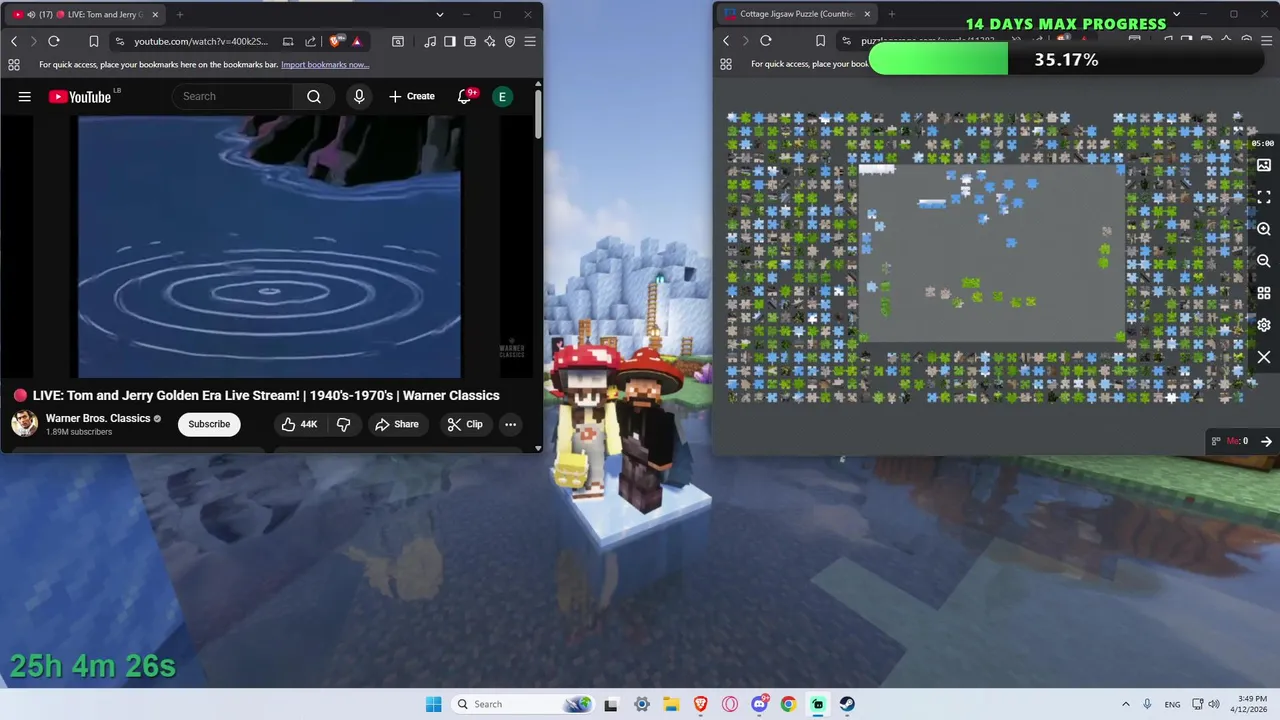Open Brave VPN shield icon in the YouTube window
The image size is (1280, 720).
pos(510,41)
